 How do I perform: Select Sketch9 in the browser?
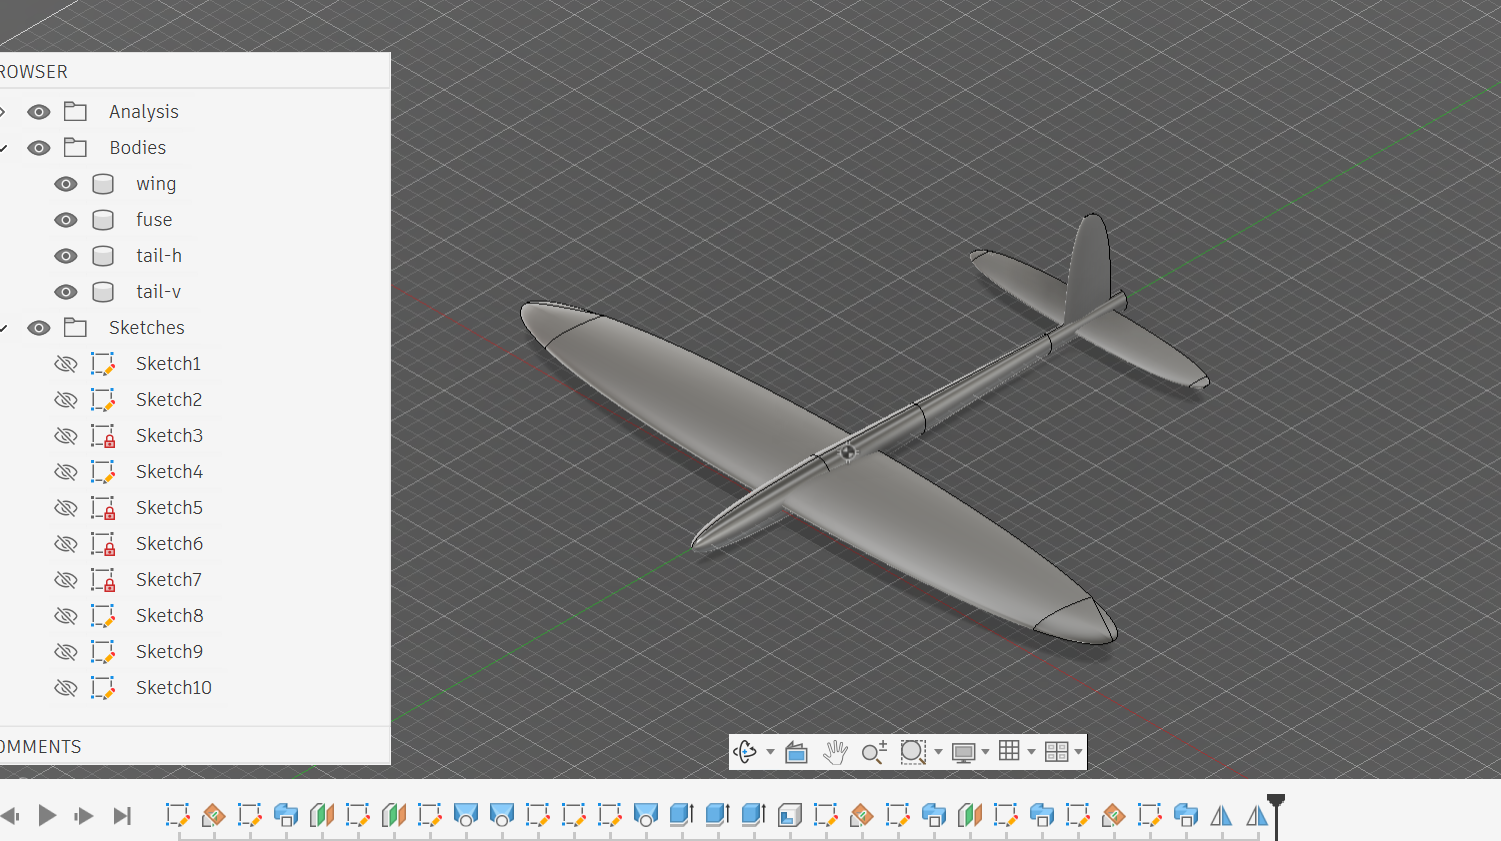[169, 652]
